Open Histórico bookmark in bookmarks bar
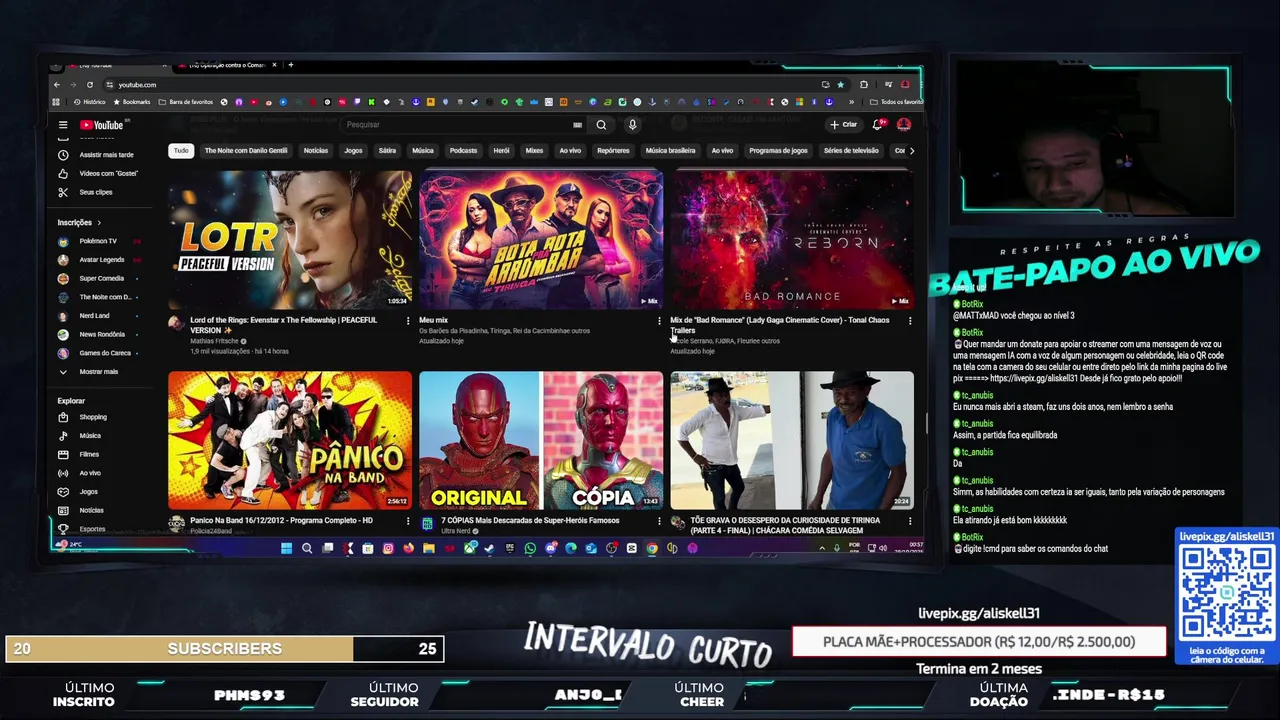1280x720 pixels. tap(90, 102)
